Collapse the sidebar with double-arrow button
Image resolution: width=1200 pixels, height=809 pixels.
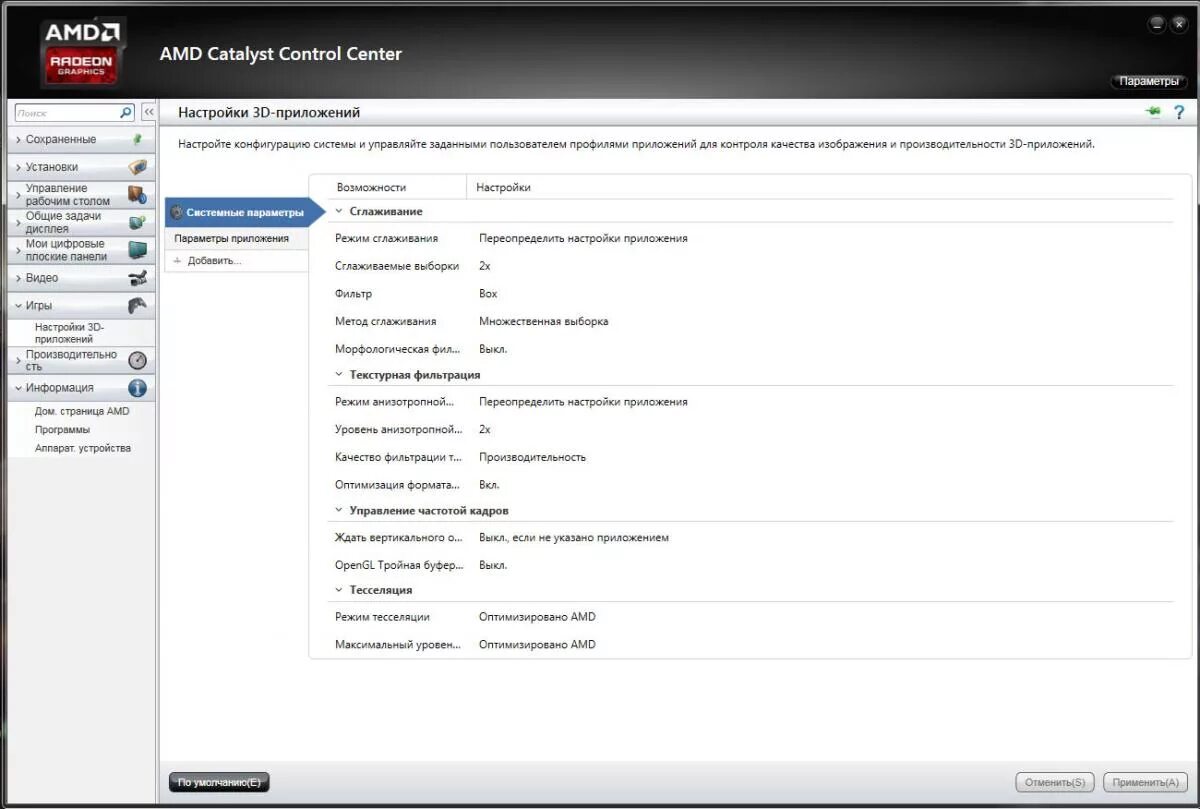click(148, 113)
